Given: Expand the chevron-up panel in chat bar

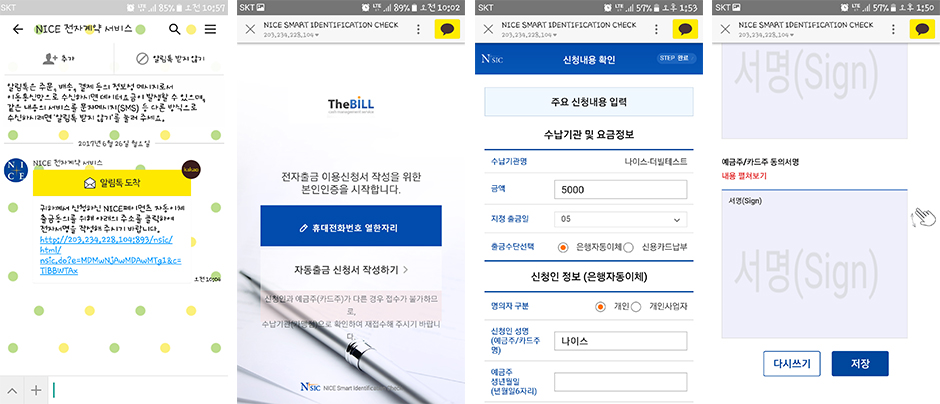Looking at the screenshot, I should pyautogui.click(x=12, y=391).
